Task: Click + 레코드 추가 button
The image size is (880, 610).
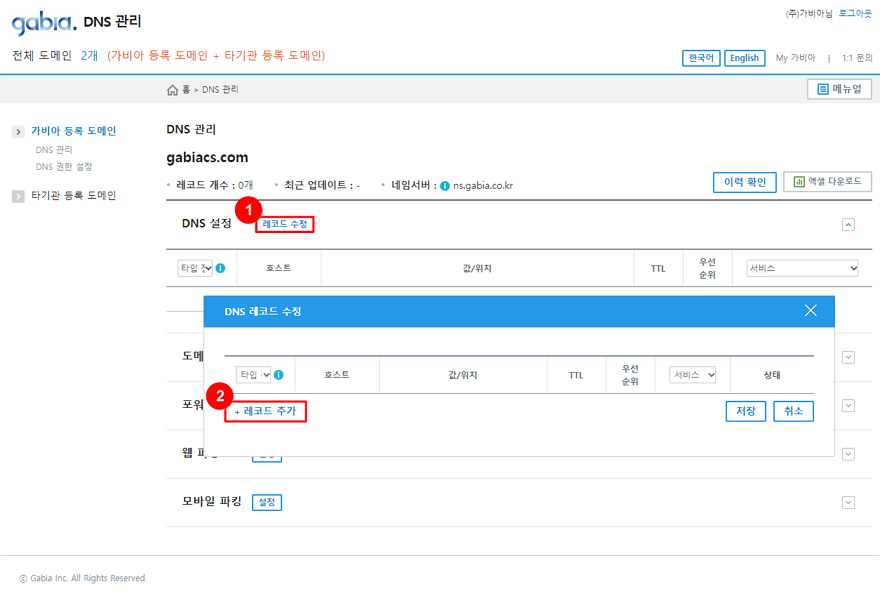Action: tap(265, 411)
